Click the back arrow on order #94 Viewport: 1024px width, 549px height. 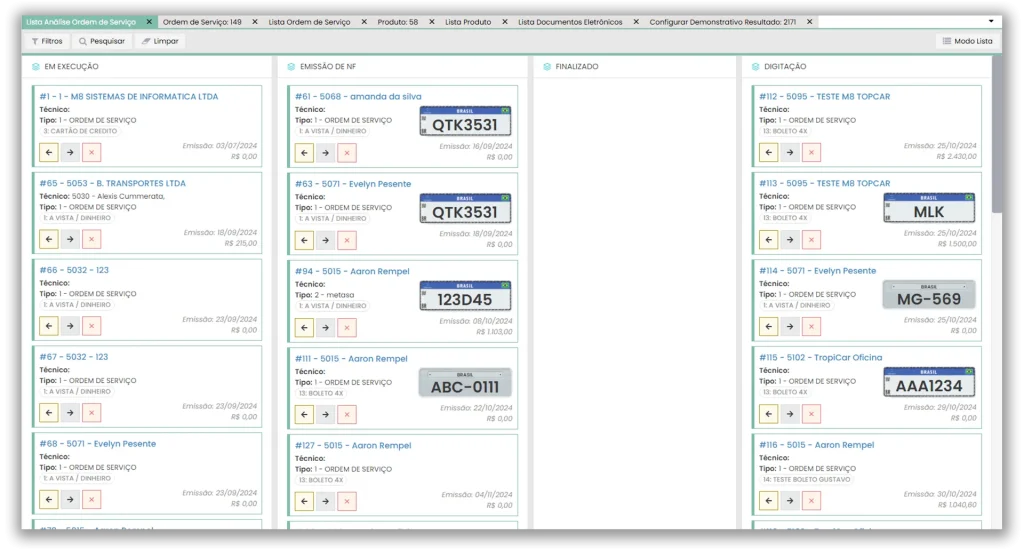pos(304,327)
